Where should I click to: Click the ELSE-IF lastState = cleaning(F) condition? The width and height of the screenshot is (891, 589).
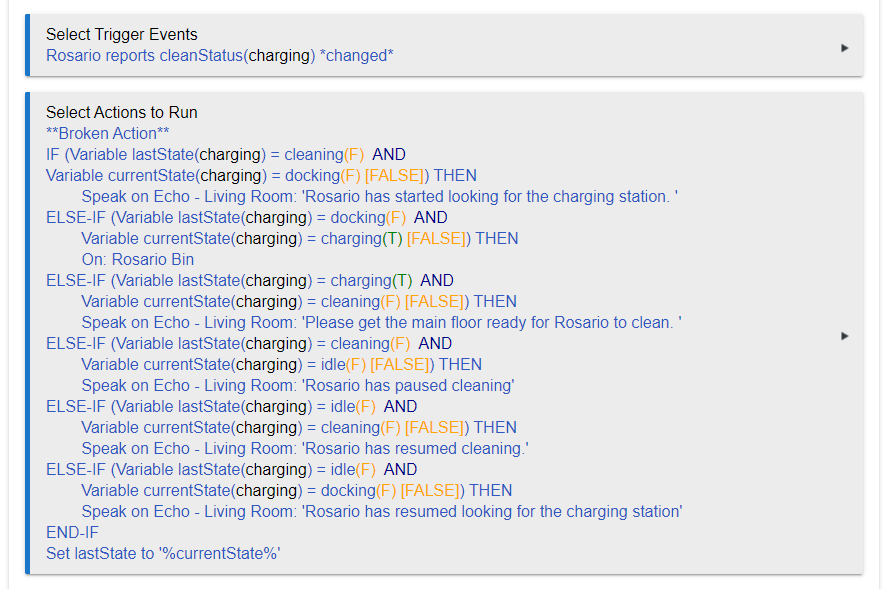click(x=248, y=344)
